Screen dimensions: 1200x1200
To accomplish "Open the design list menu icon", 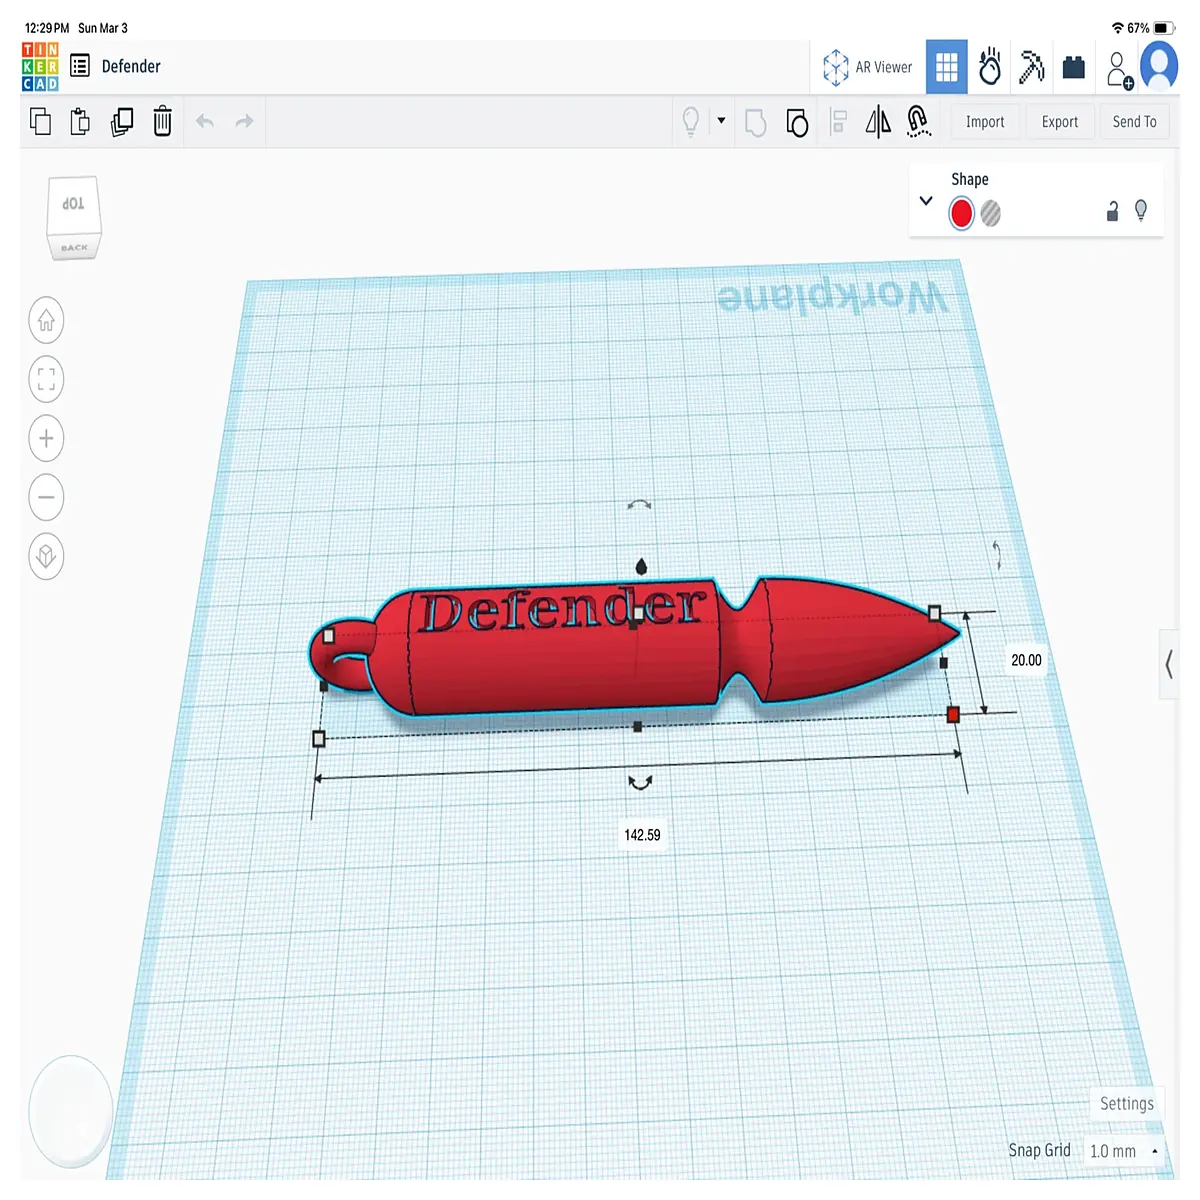I will pyautogui.click(x=80, y=66).
